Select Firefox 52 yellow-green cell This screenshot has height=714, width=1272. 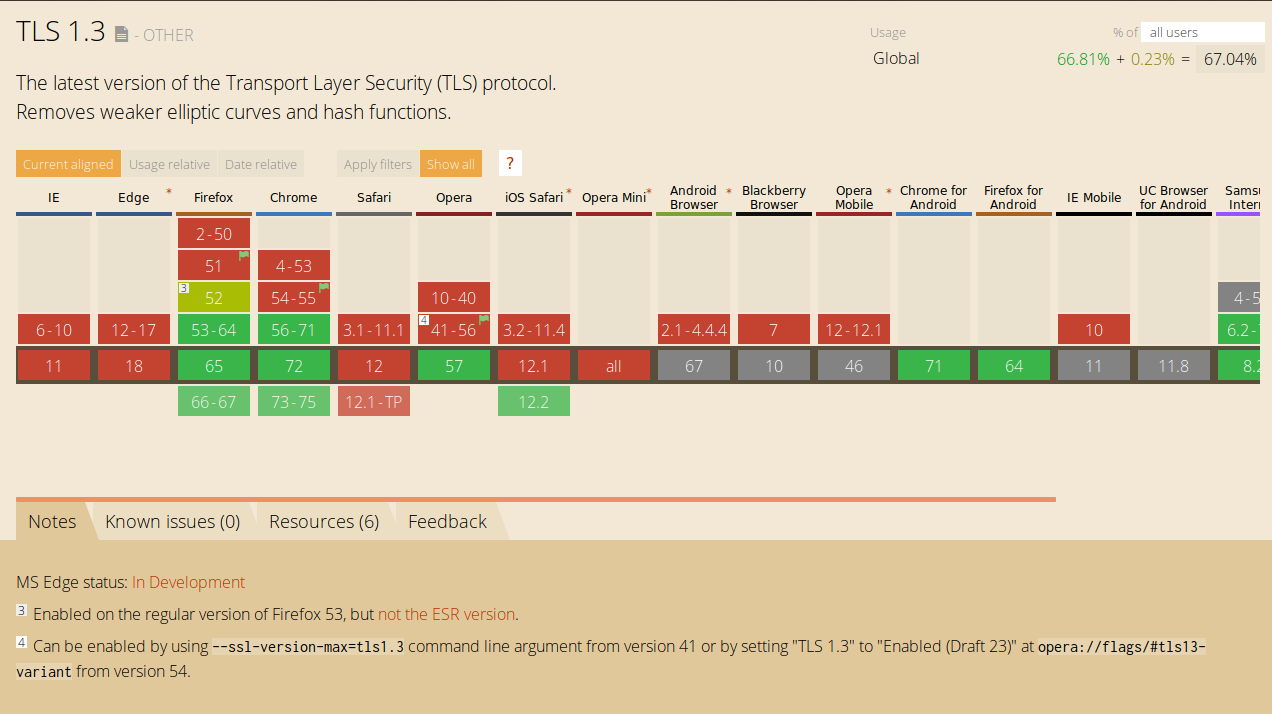pyautogui.click(x=214, y=297)
